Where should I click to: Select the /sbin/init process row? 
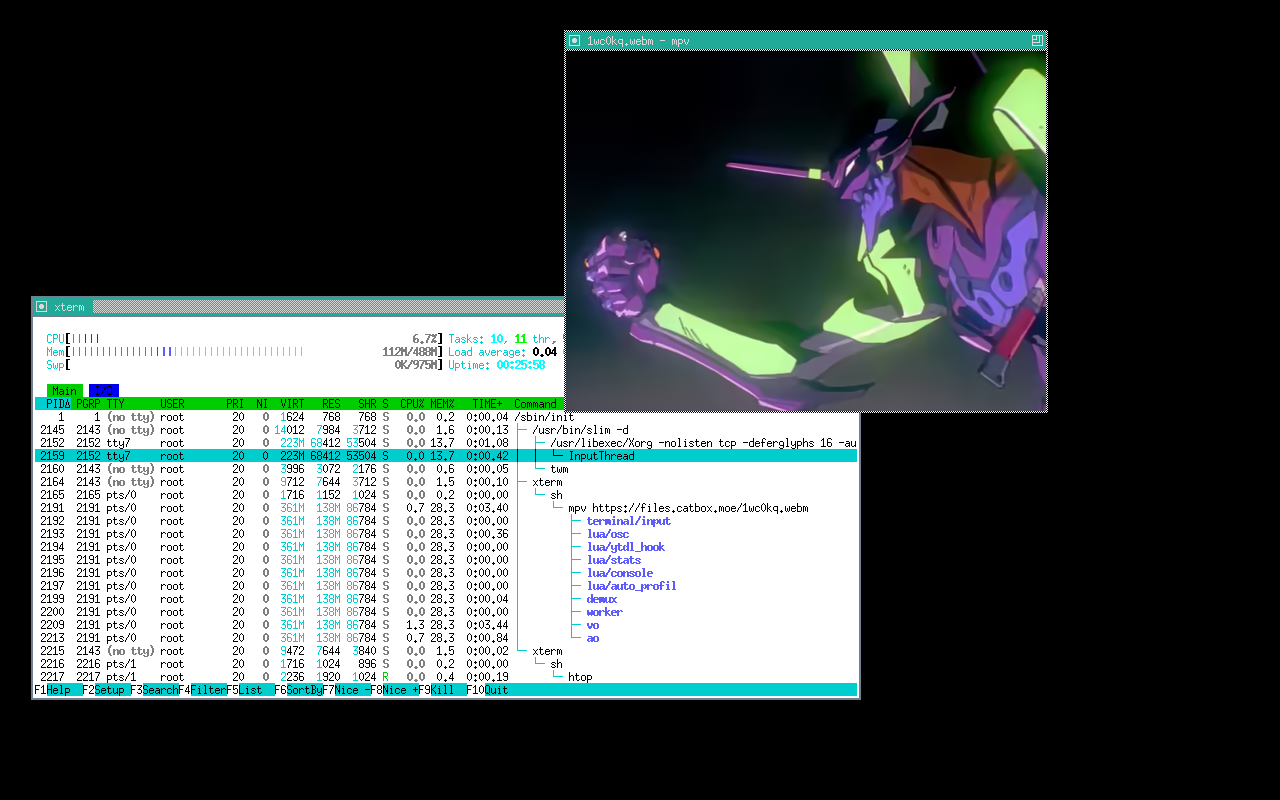click(x=447, y=417)
